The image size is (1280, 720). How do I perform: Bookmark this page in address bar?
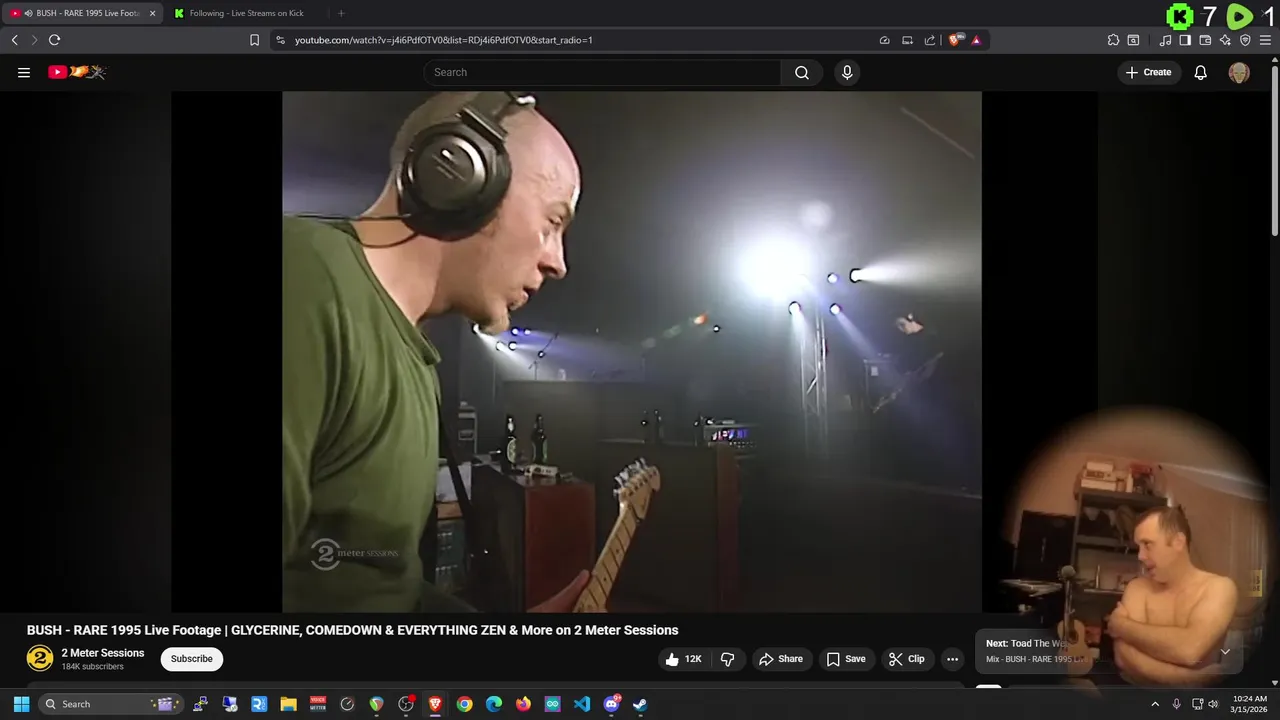click(254, 40)
